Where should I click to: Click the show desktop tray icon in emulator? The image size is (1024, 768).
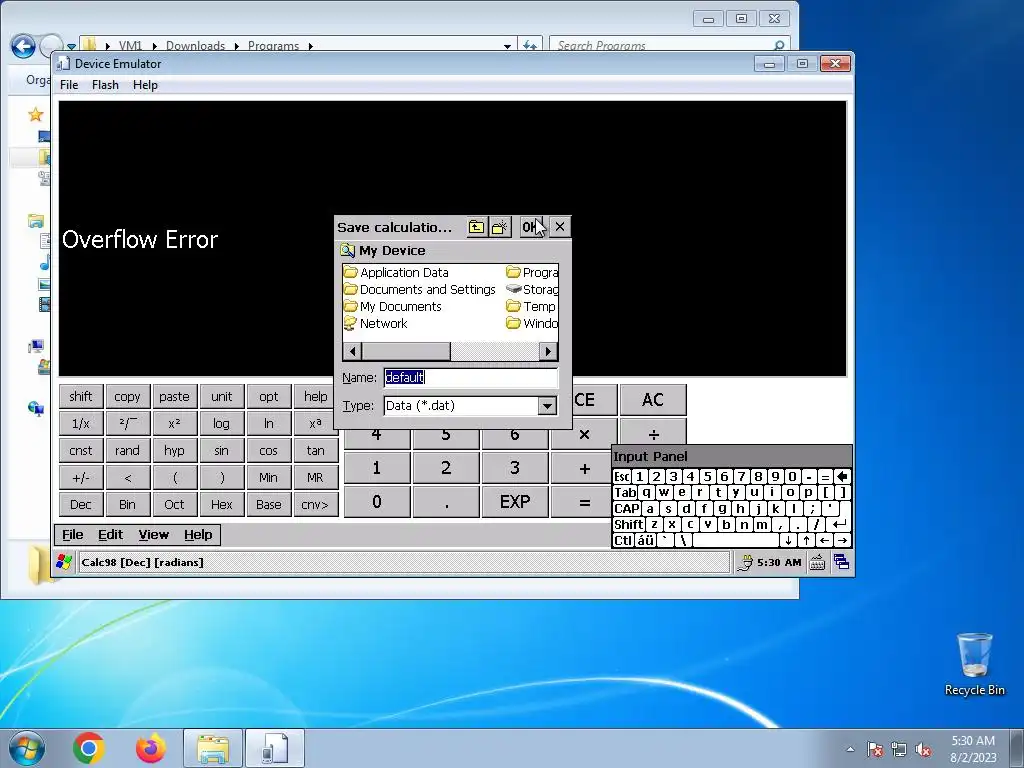pos(842,562)
